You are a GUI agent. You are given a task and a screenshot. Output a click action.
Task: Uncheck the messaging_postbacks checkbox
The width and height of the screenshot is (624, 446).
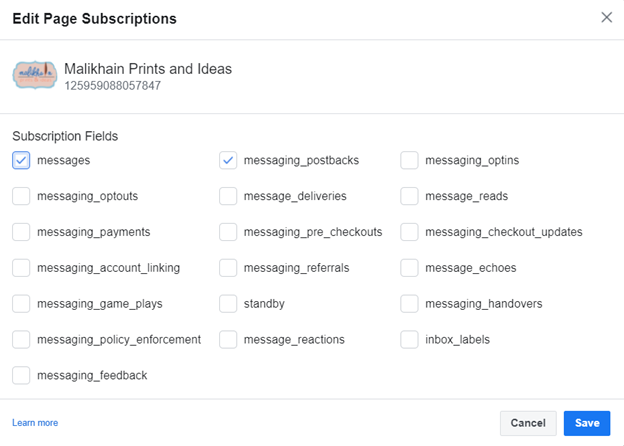(x=228, y=160)
